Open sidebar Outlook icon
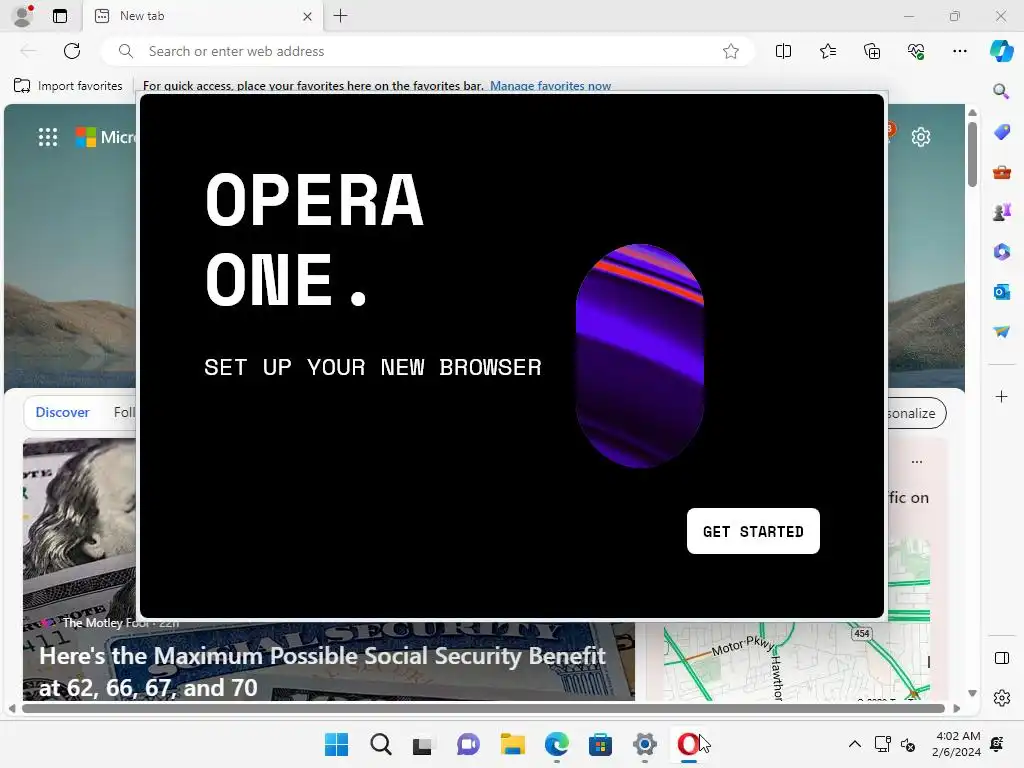The image size is (1024, 768). [x=1002, y=291]
